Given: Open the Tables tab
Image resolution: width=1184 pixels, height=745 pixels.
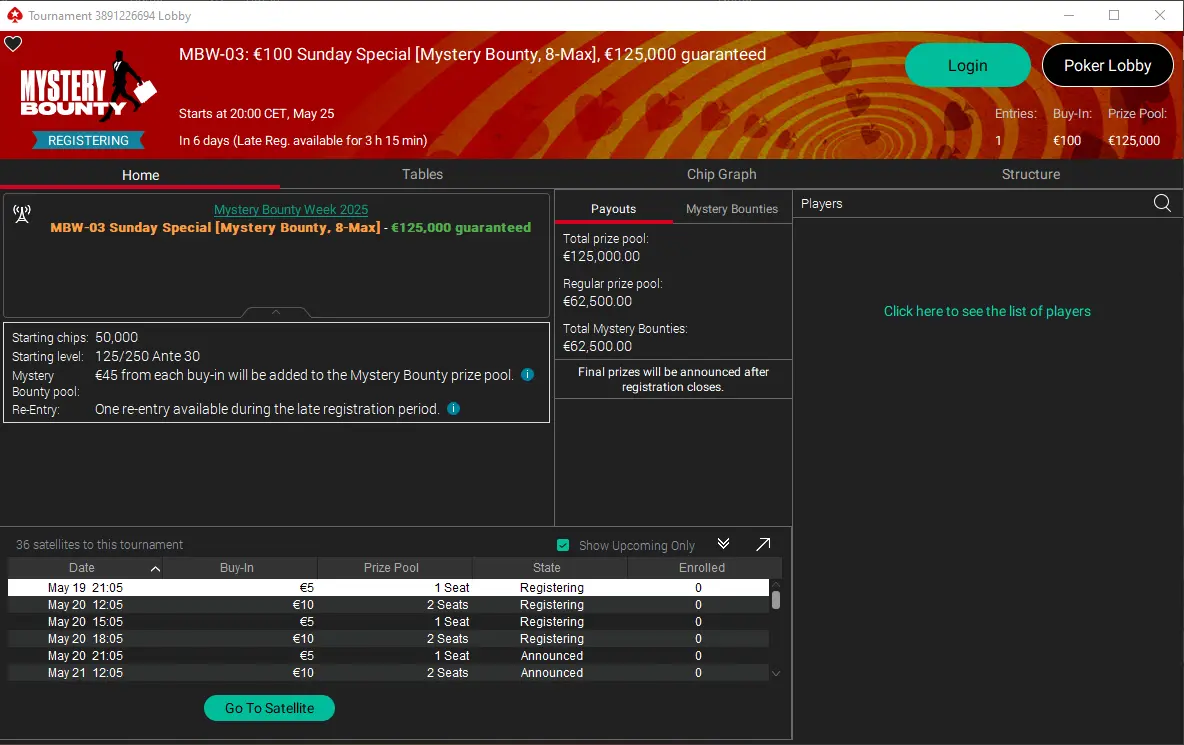Looking at the screenshot, I should [422, 174].
